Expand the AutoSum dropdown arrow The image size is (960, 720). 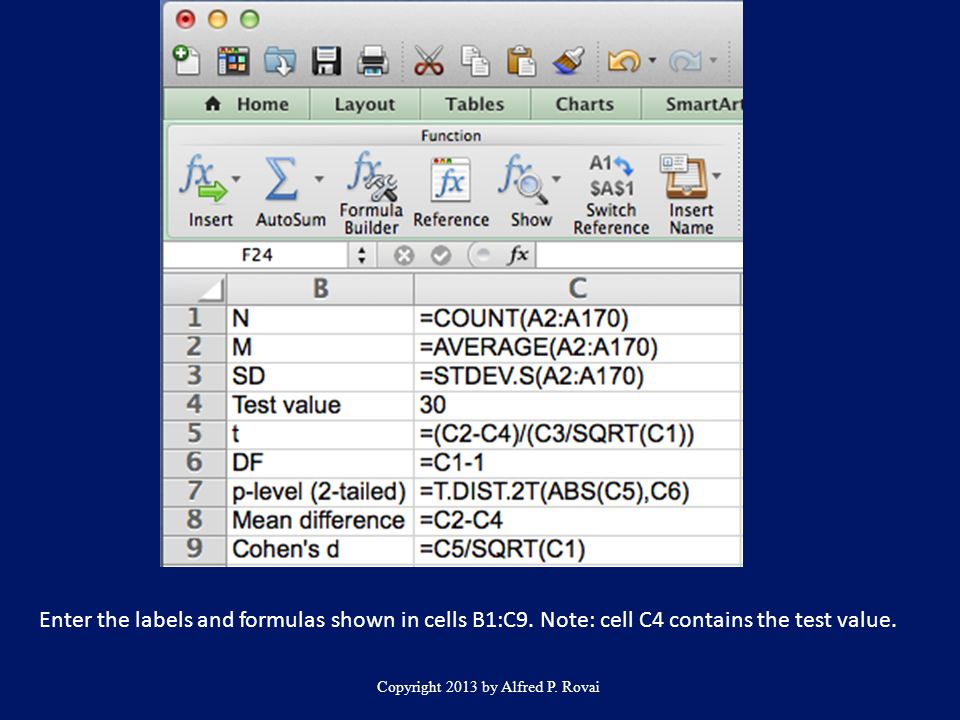point(319,179)
